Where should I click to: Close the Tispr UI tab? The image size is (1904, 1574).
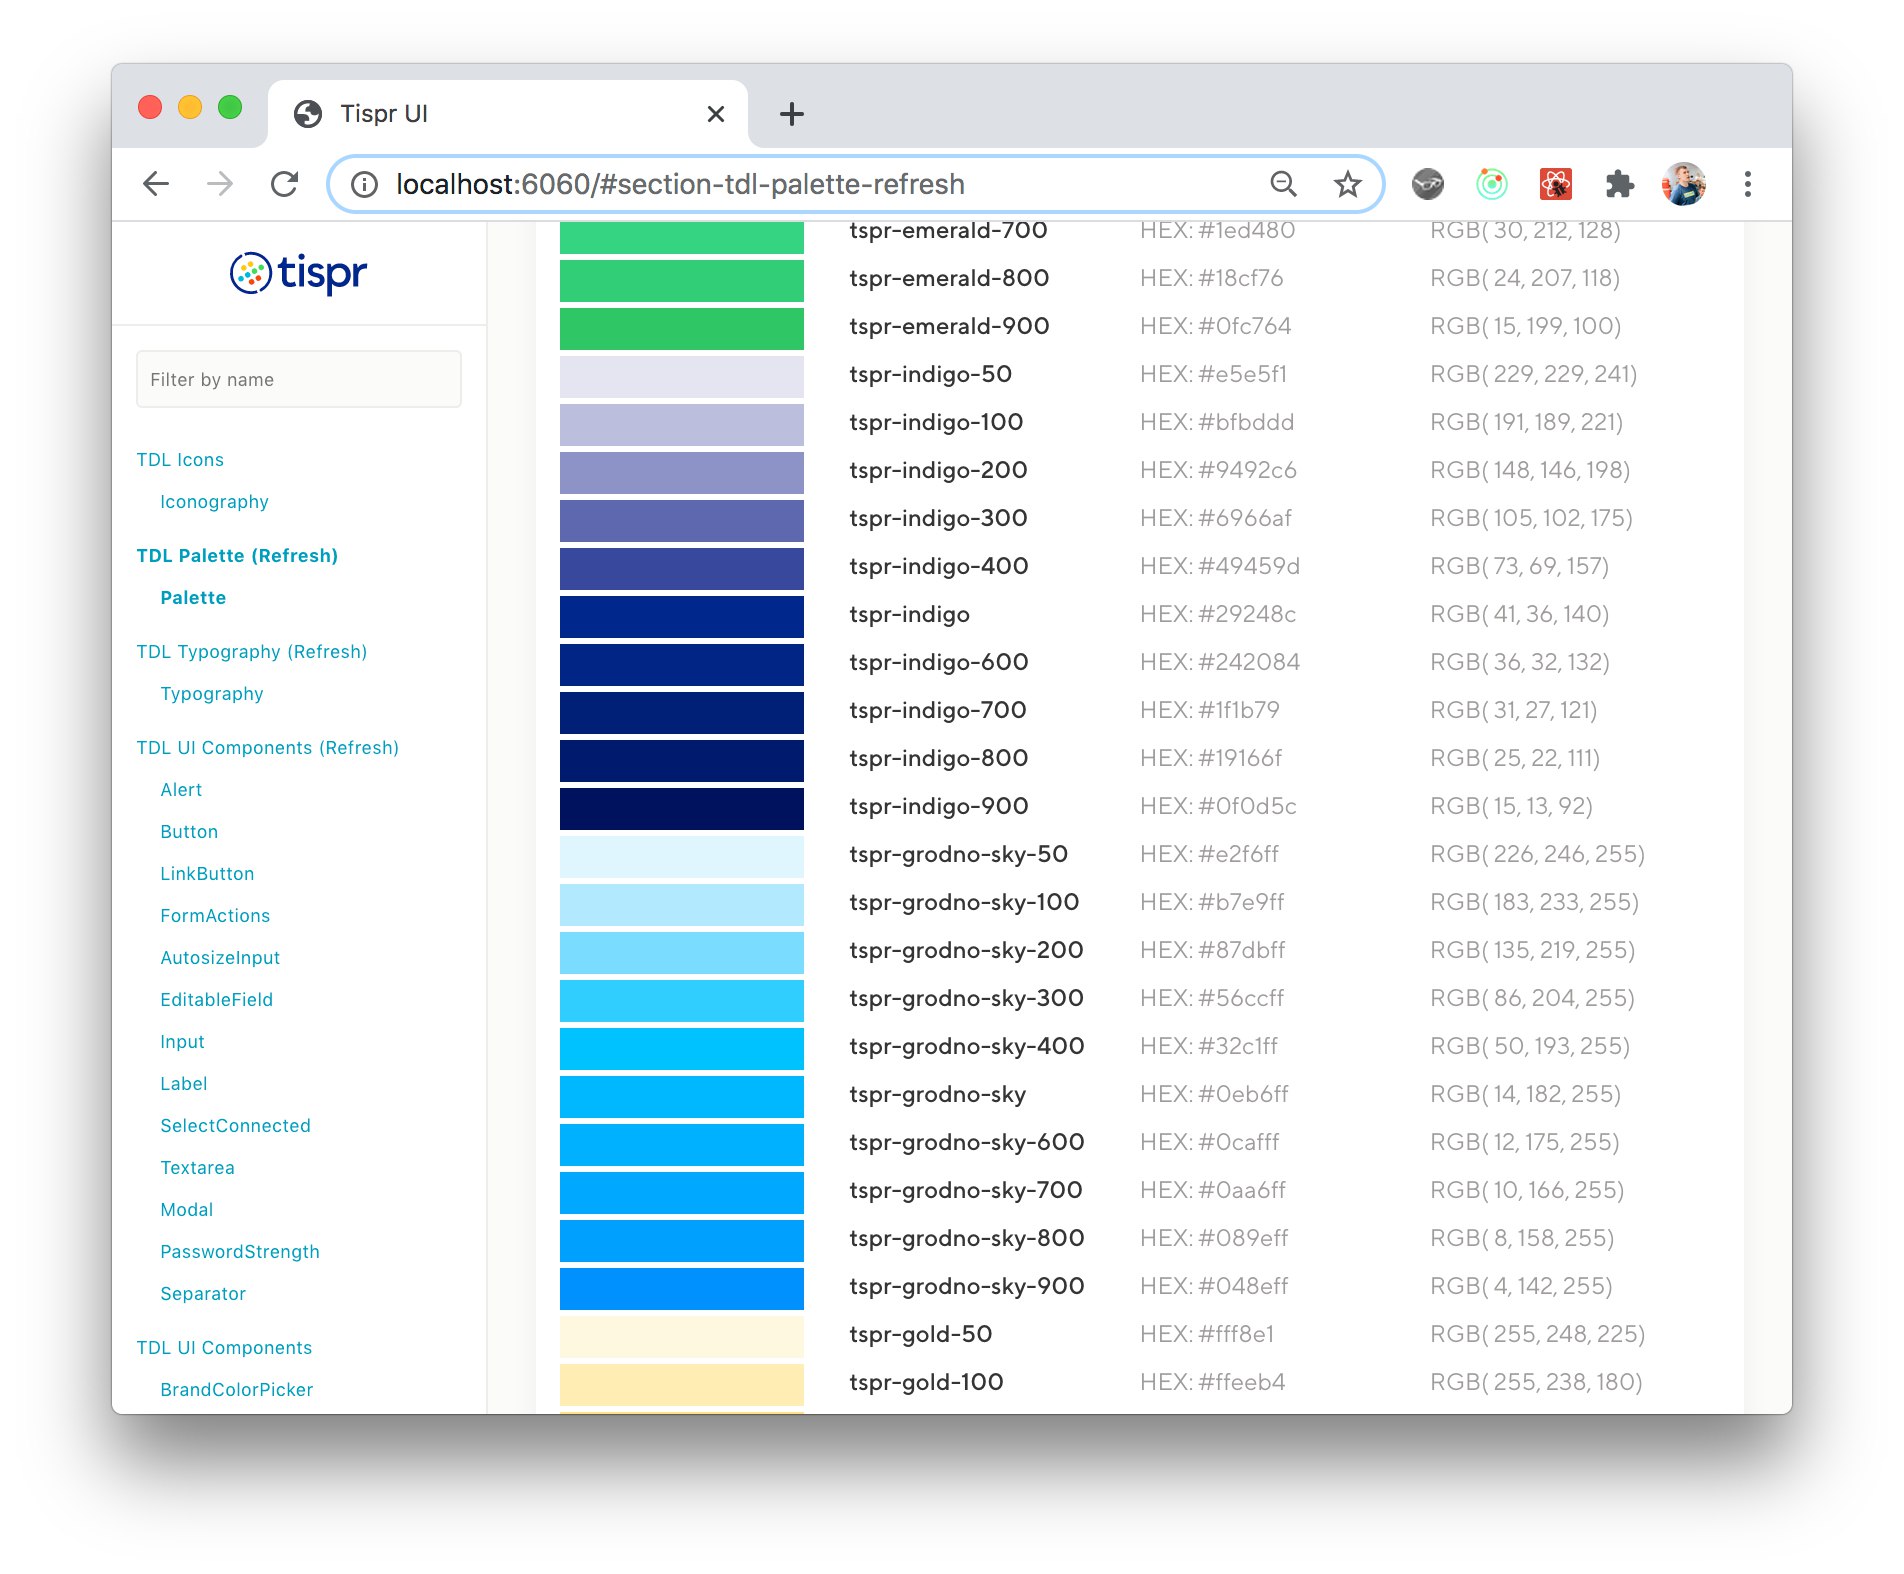click(715, 114)
